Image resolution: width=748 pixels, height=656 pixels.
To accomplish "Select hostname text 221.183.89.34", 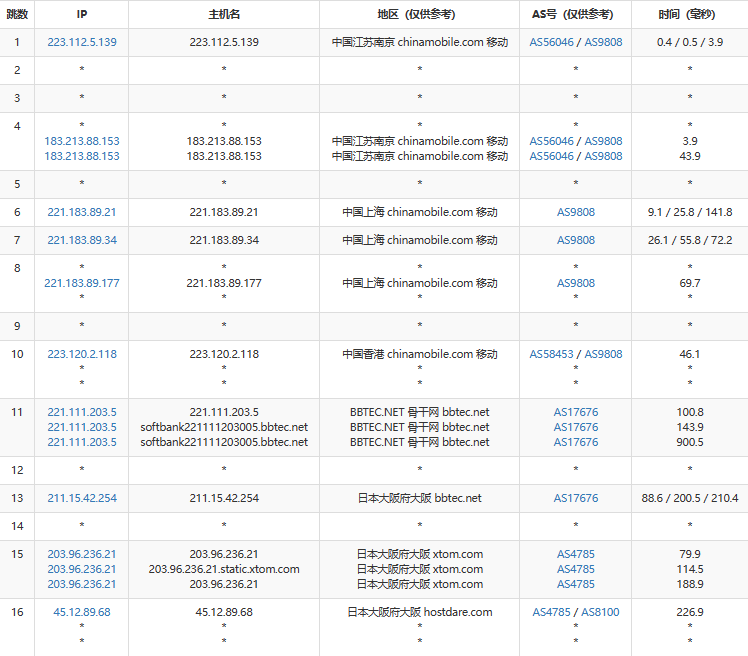I will 224,240.
